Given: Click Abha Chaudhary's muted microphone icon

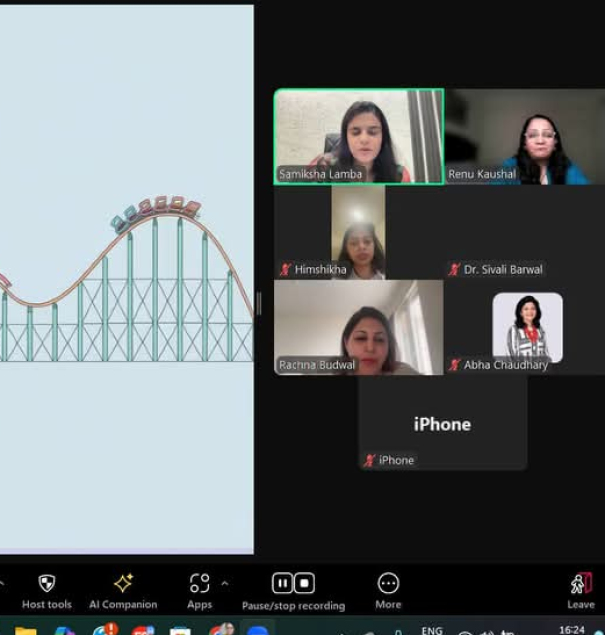Looking at the screenshot, I should coord(454,365).
